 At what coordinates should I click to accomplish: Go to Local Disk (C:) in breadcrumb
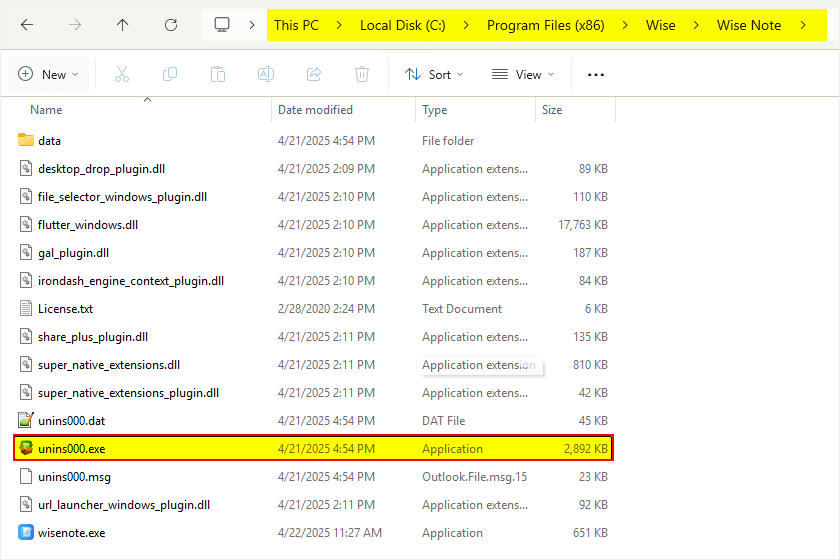[x=403, y=25]
